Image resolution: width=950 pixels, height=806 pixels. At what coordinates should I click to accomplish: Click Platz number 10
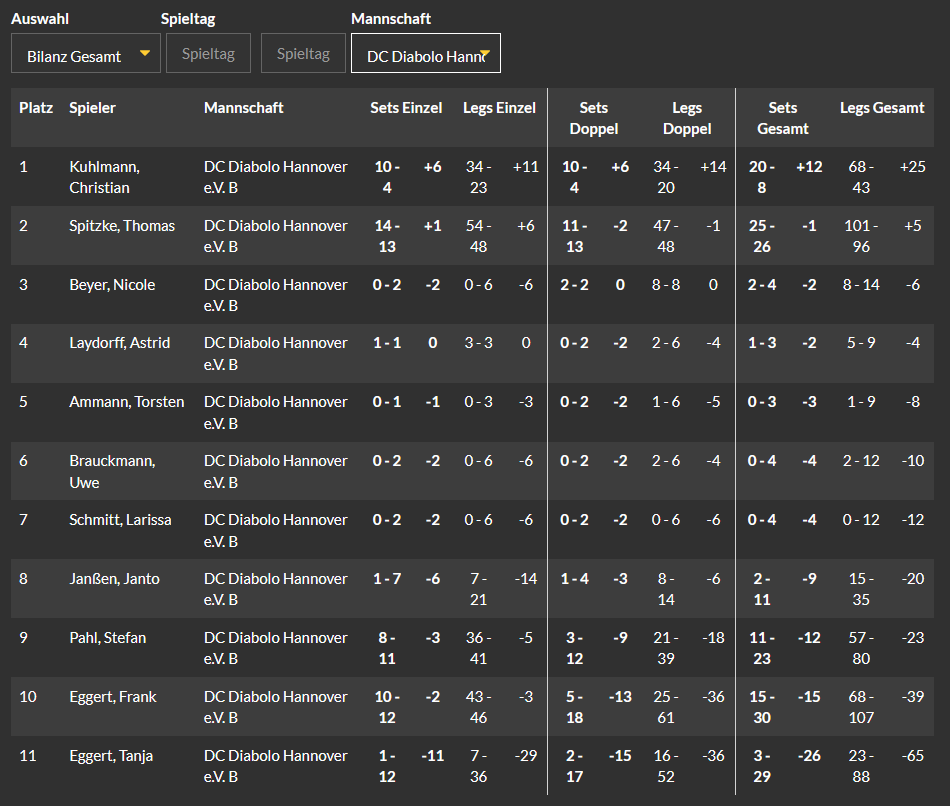tap(28, 697)
